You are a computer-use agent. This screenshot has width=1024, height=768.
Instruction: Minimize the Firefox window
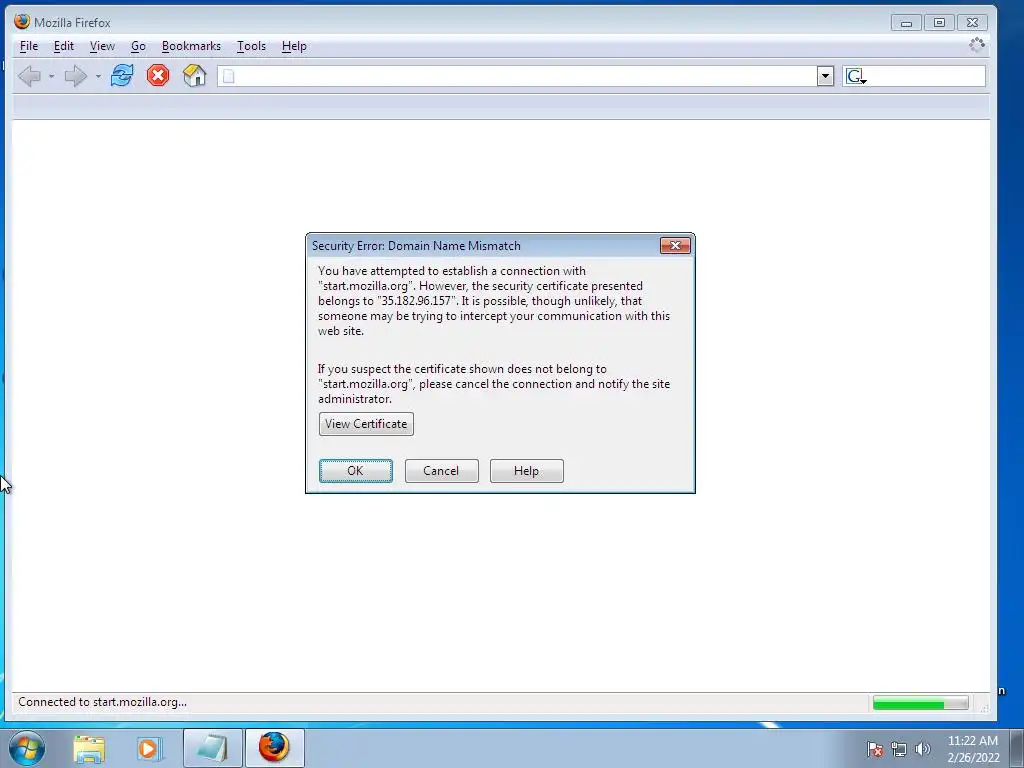(906, 23)
